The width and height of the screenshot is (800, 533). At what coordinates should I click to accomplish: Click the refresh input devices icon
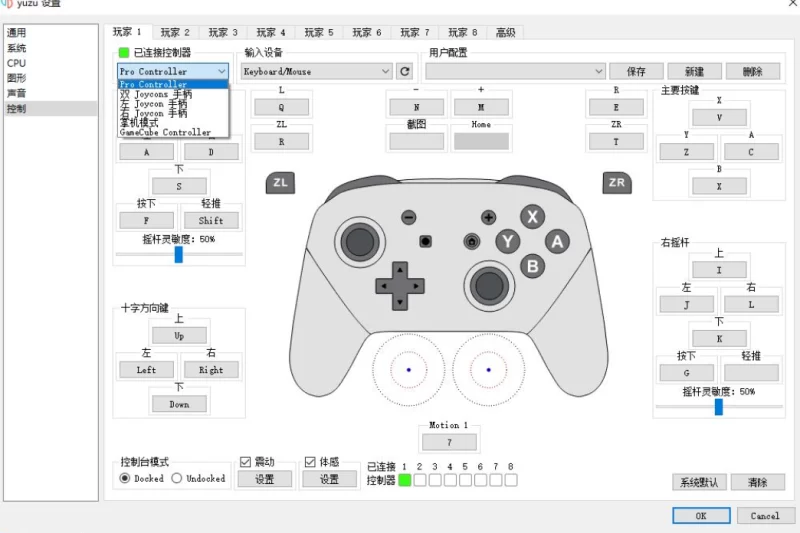(404, 71)
